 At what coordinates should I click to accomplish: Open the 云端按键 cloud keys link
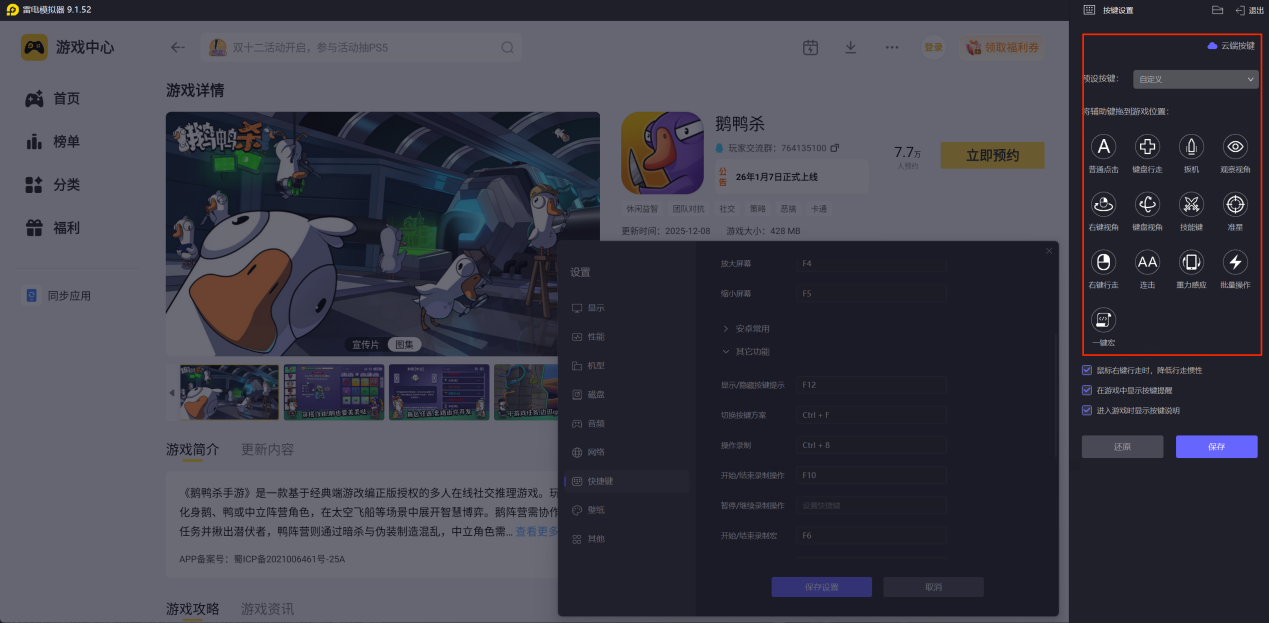tap(1231, 46)
